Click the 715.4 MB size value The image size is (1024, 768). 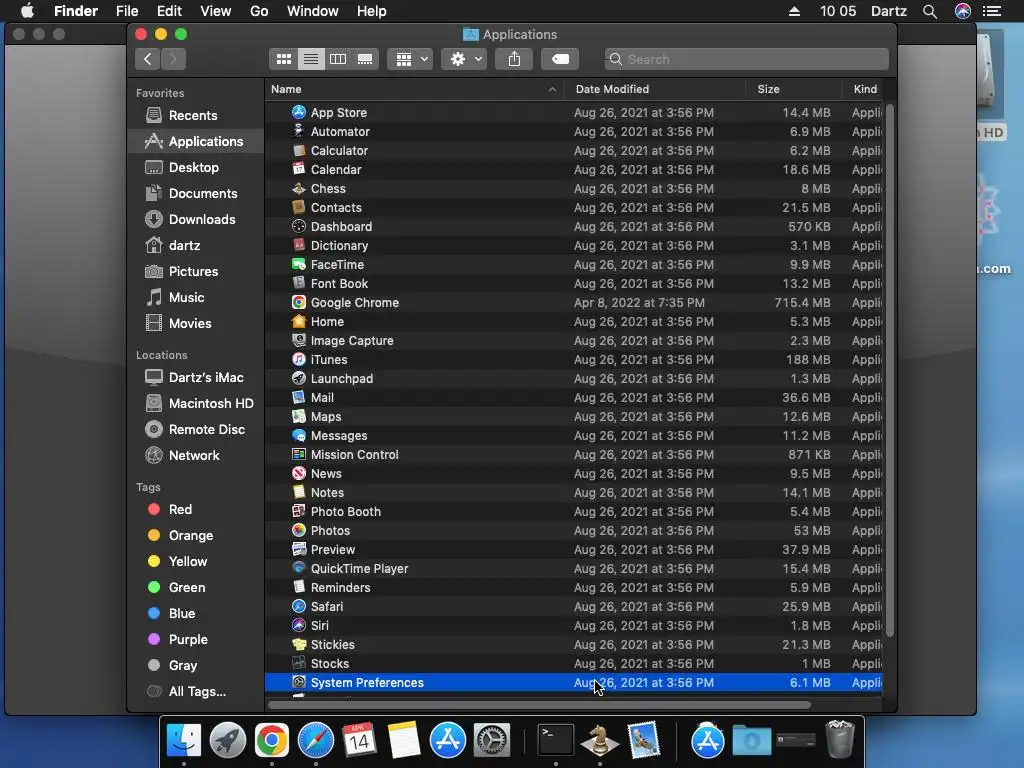coord(802,303)
